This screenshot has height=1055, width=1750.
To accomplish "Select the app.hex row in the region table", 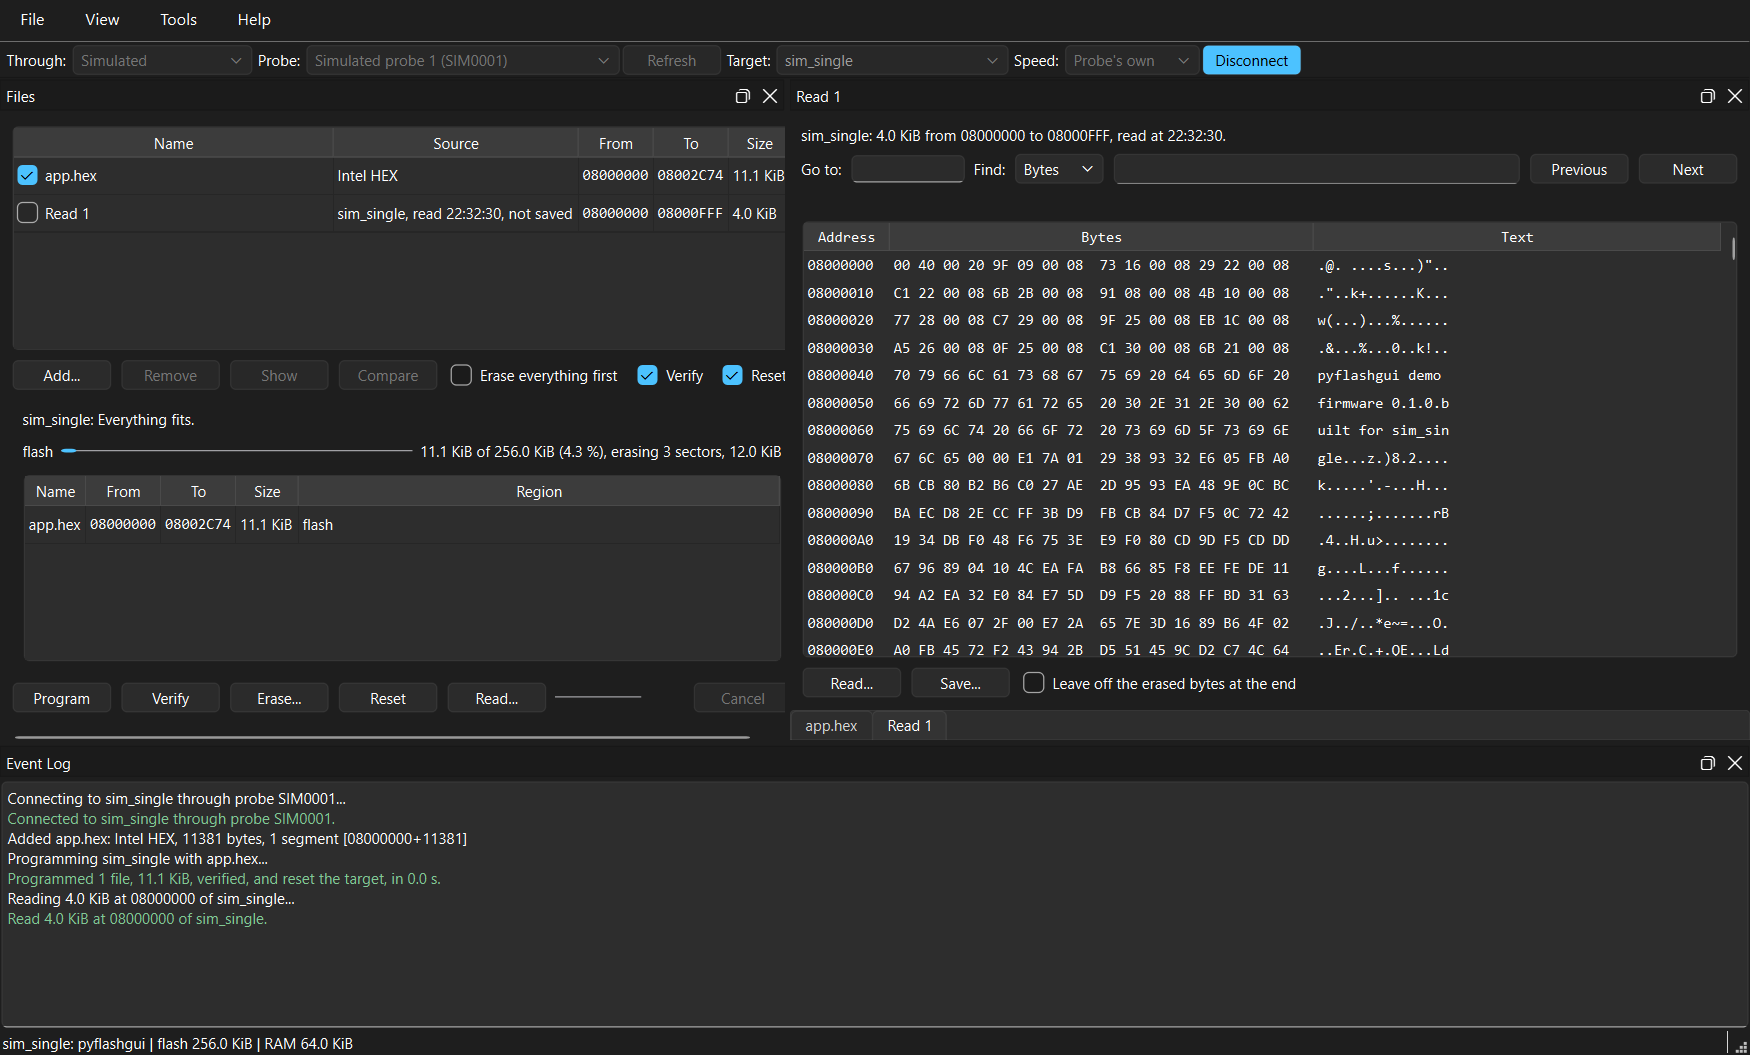I will pyautogui.click(x=402, y=525).
